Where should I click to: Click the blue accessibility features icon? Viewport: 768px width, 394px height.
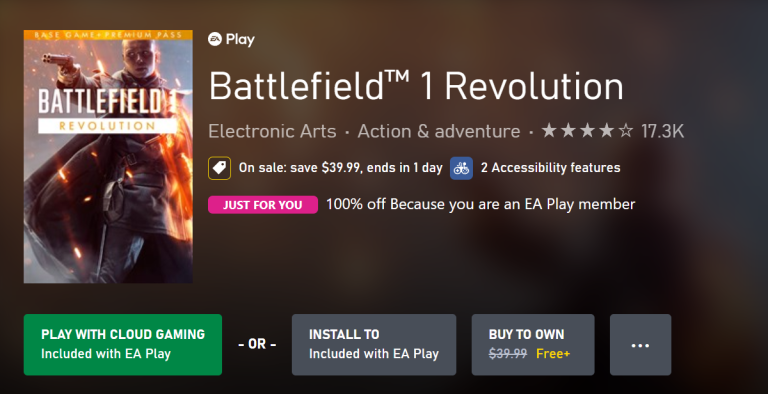click(x=461, y=168)
